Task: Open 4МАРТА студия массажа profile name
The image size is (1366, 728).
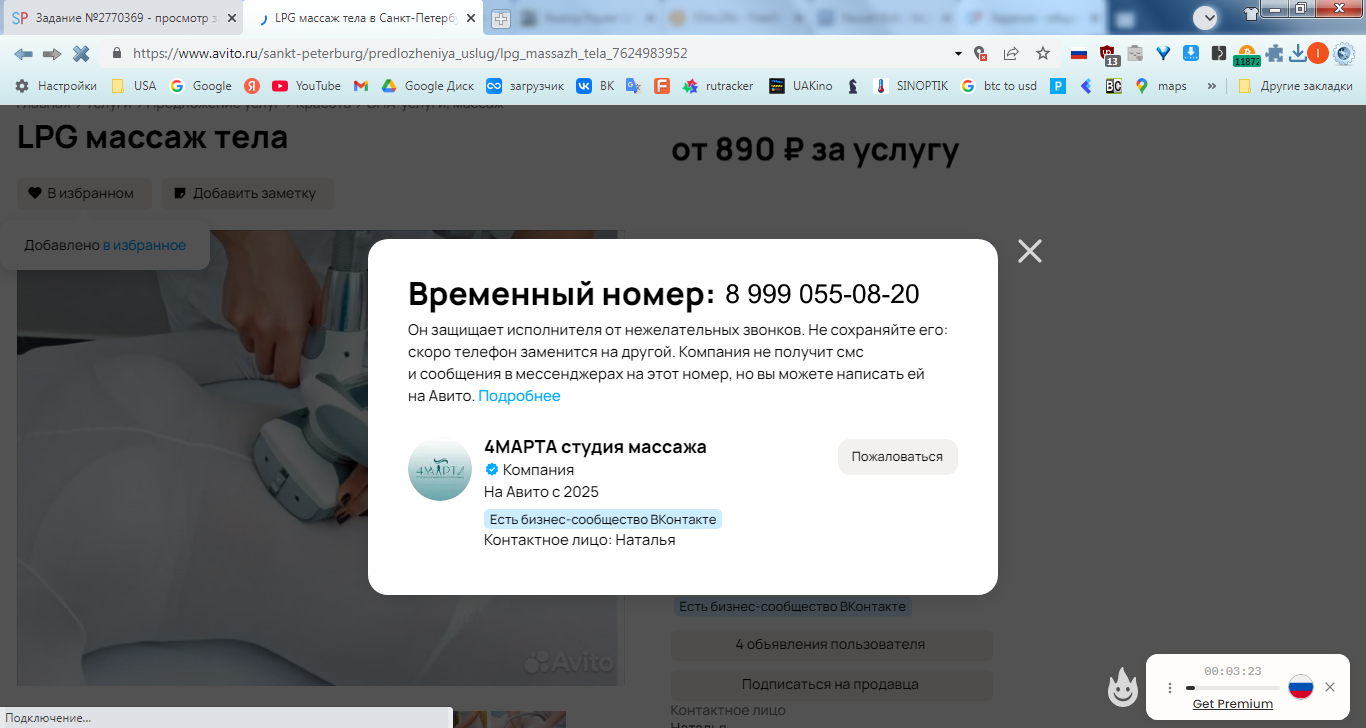Action: (x=595, y=447)
